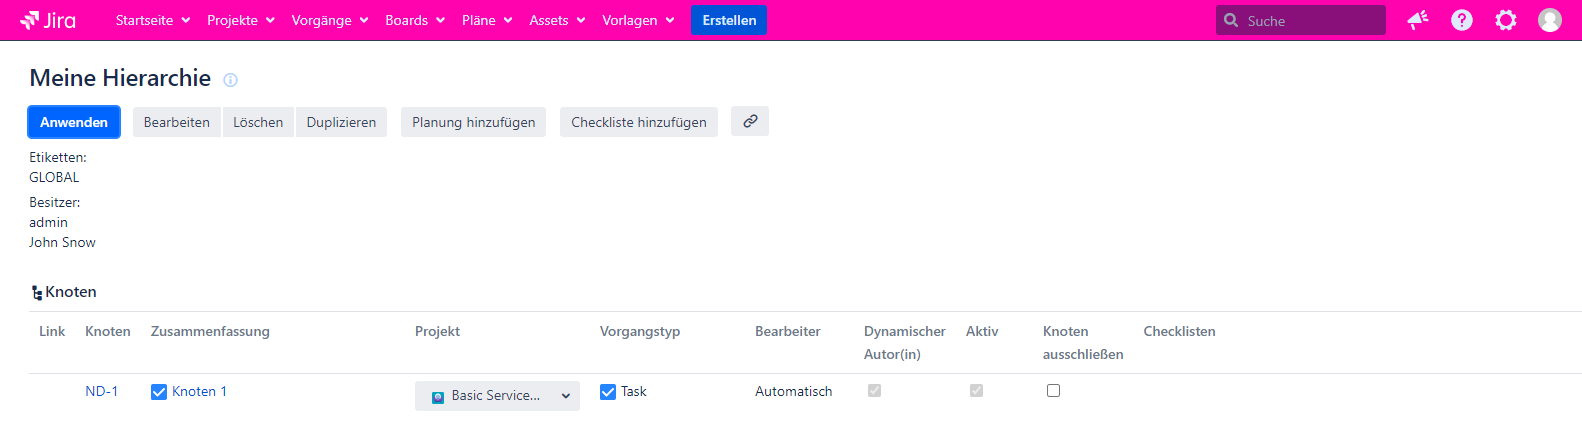Open the Projekte dropdown menu
The width and height of the screenshot is (1582, 422).
(240, 20)
